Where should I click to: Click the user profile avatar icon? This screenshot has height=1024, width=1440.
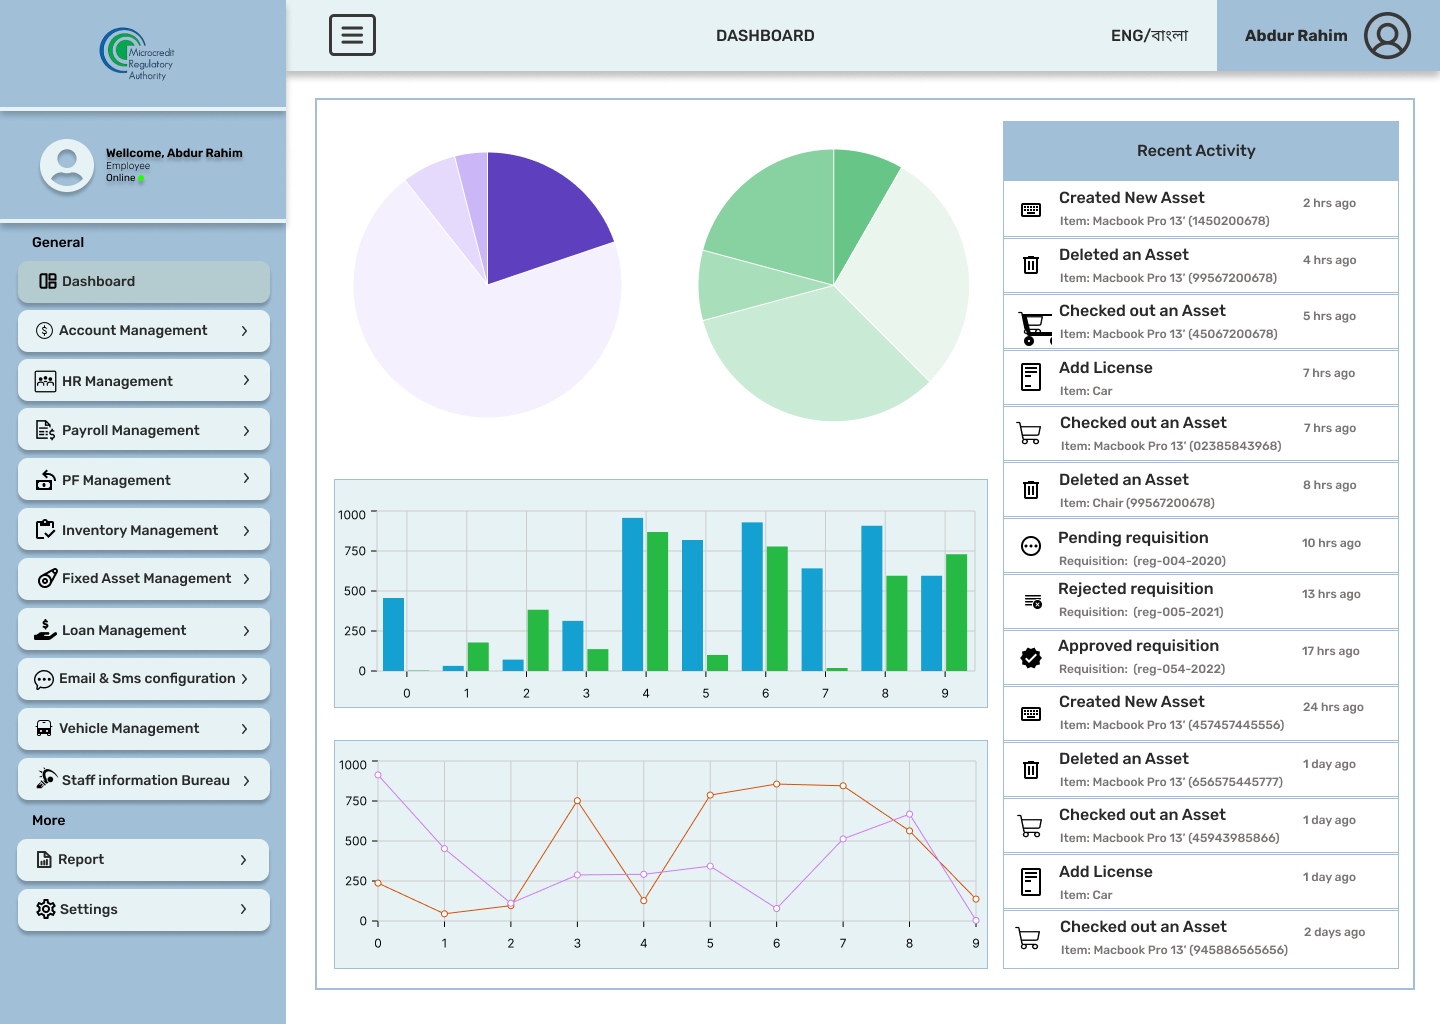pos(1387,36)
